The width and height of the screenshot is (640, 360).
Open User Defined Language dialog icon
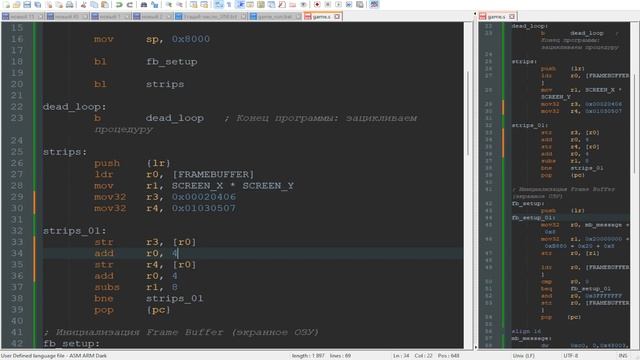pos(250,4)
